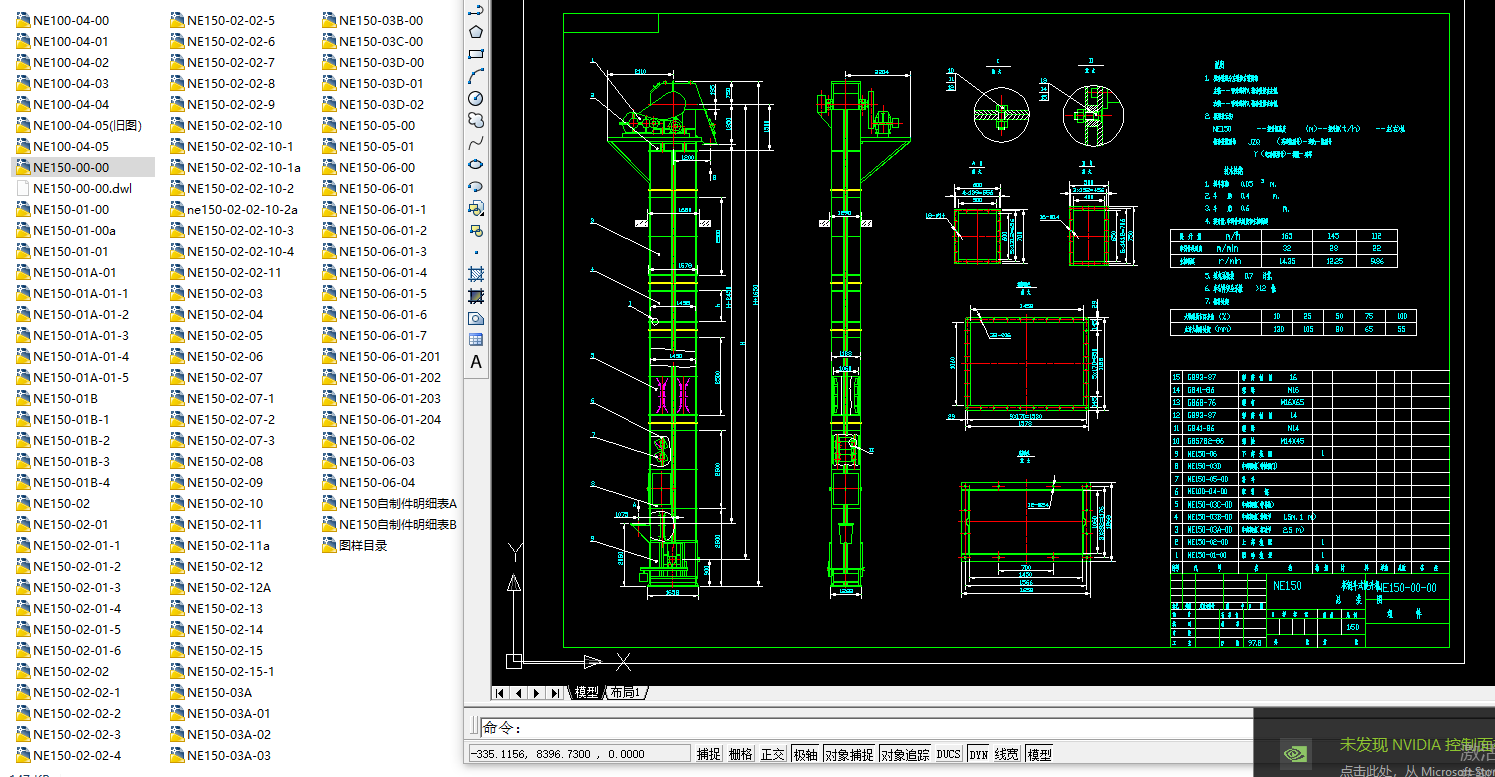Select the Spline draw tool
1495x777 pixels.
click(476, 142)
